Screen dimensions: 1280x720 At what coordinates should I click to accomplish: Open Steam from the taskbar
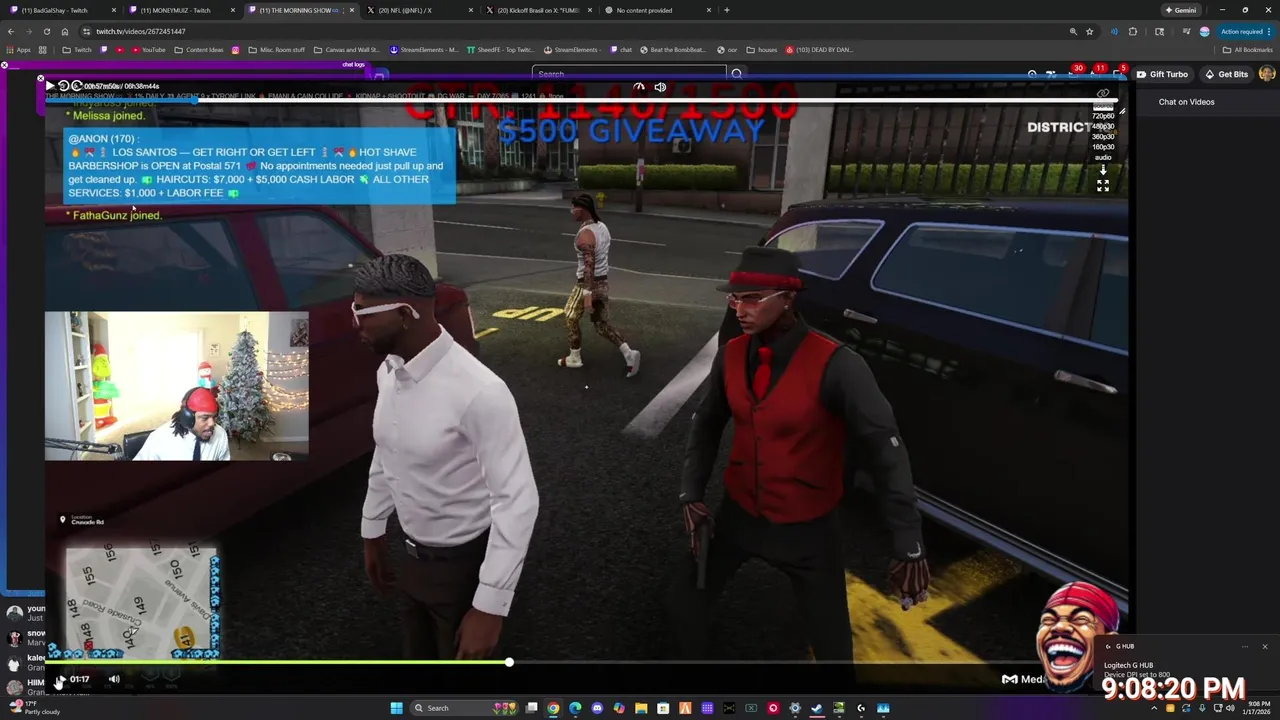tap(817, 708)
